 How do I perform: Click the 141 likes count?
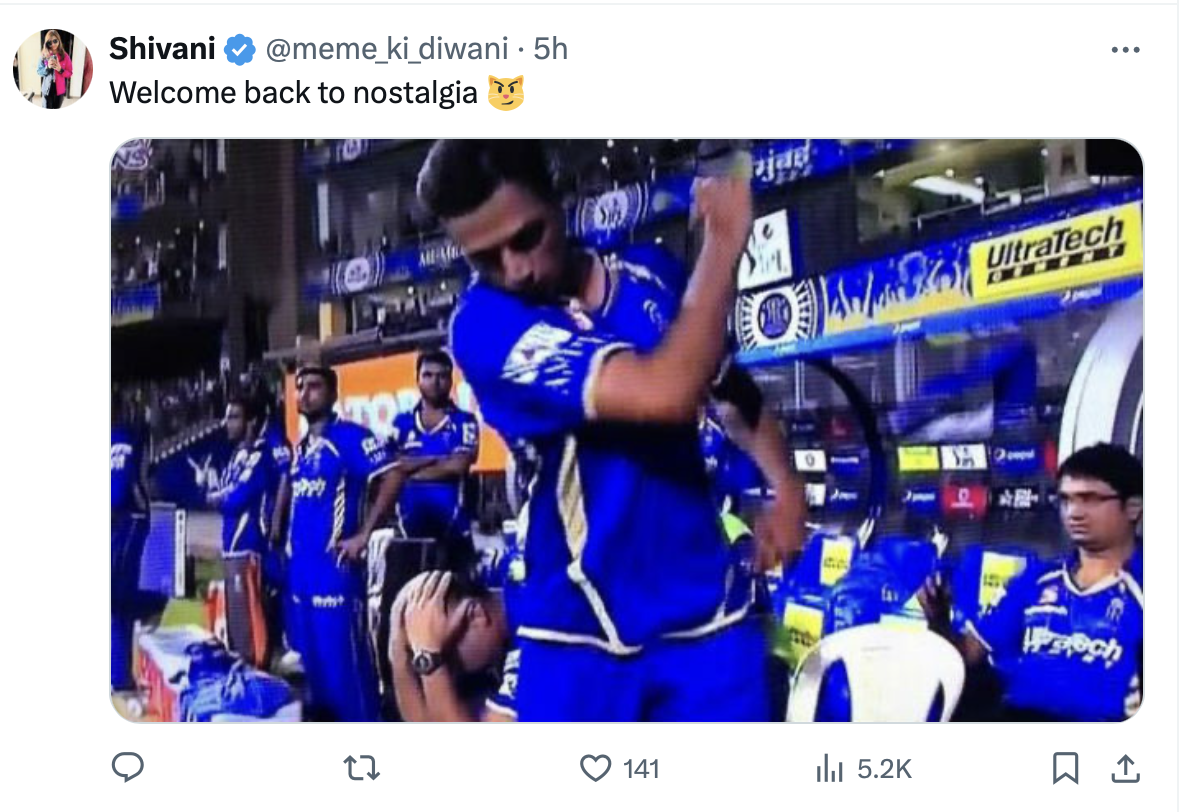641,769
